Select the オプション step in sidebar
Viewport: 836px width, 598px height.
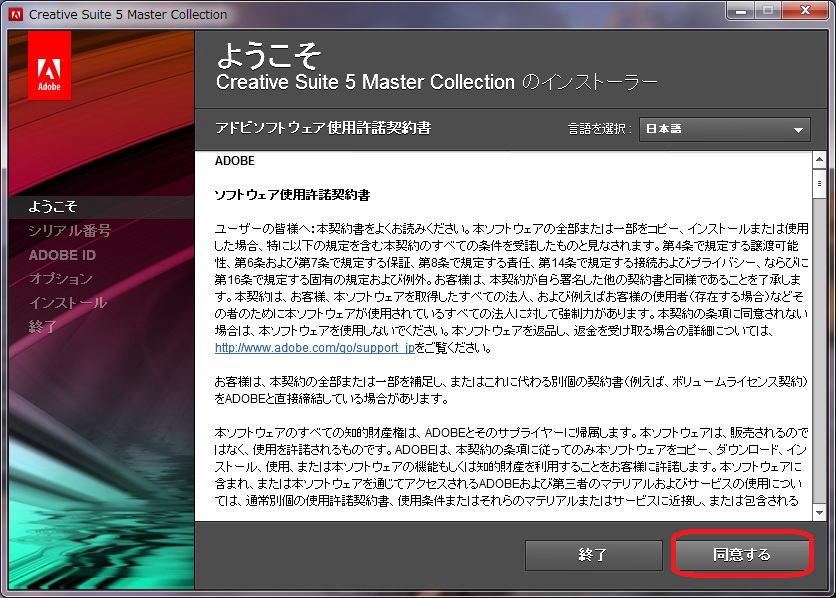[61, 278]
